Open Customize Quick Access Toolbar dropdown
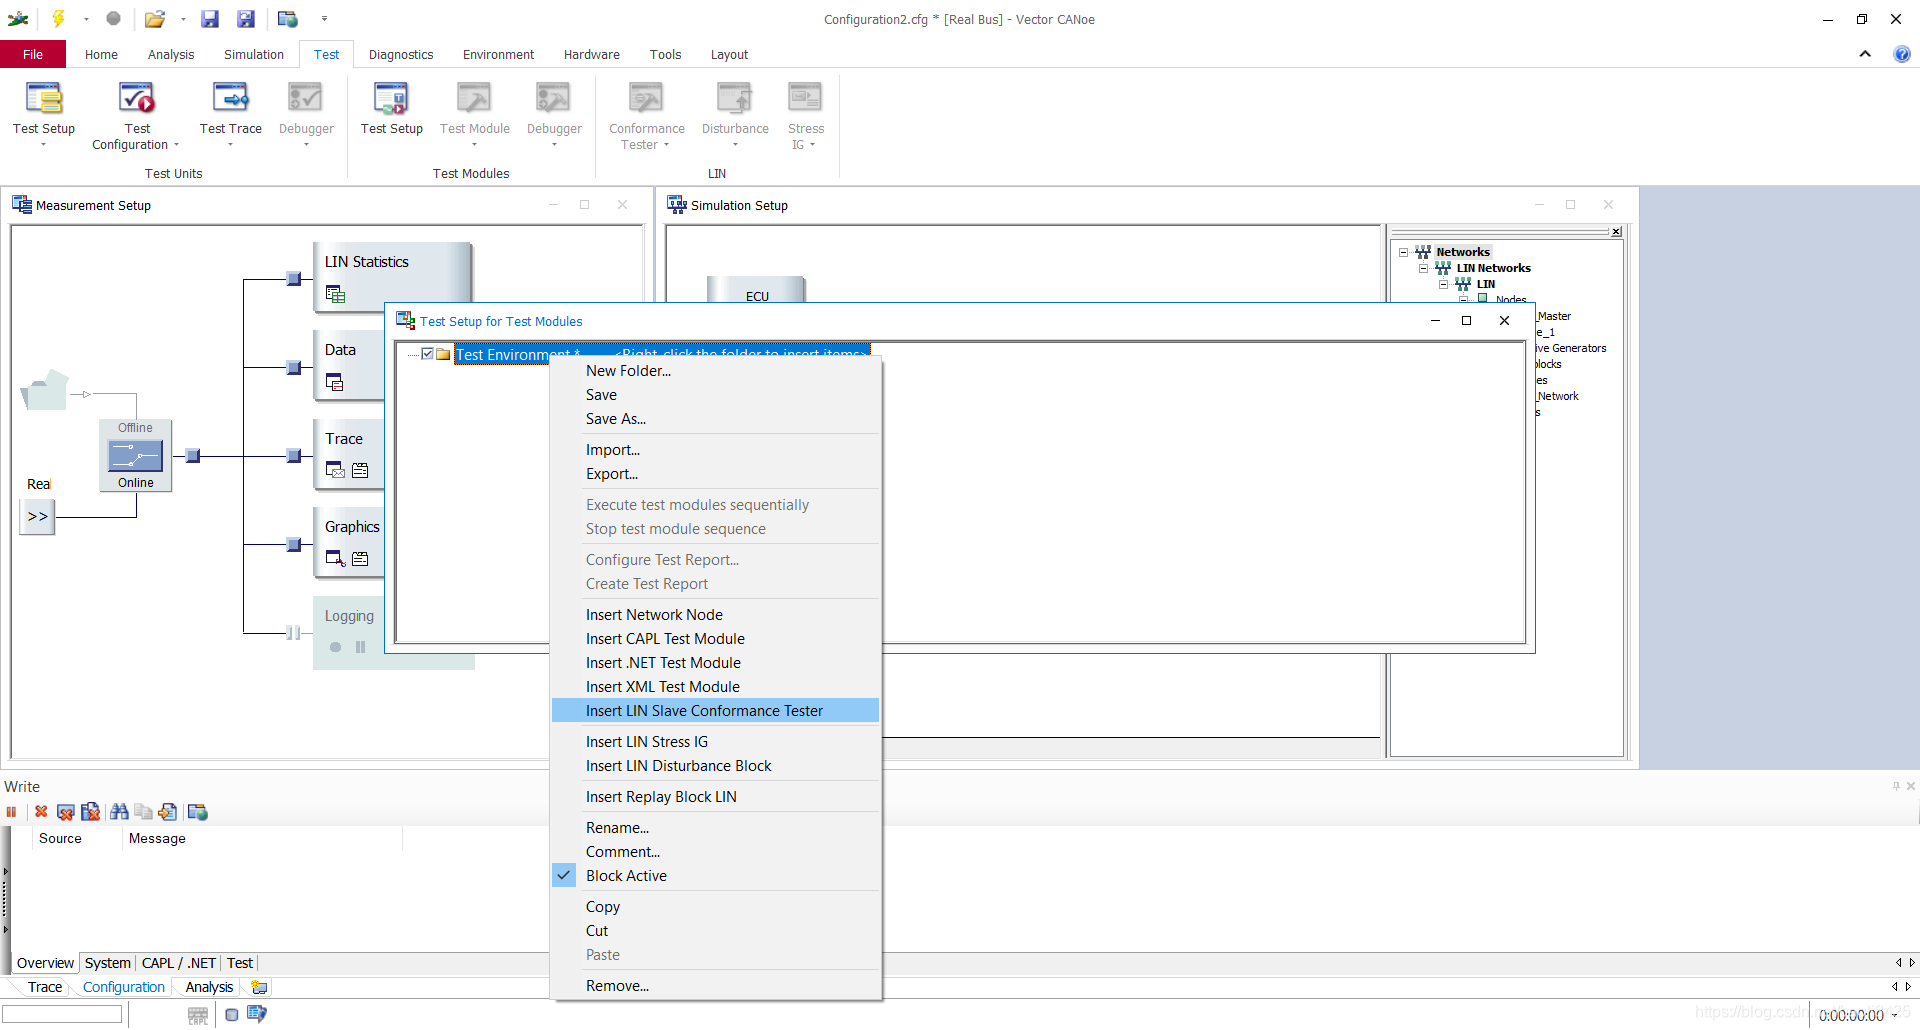This screenshot has width=1920, height=1030. click(324, 19)
